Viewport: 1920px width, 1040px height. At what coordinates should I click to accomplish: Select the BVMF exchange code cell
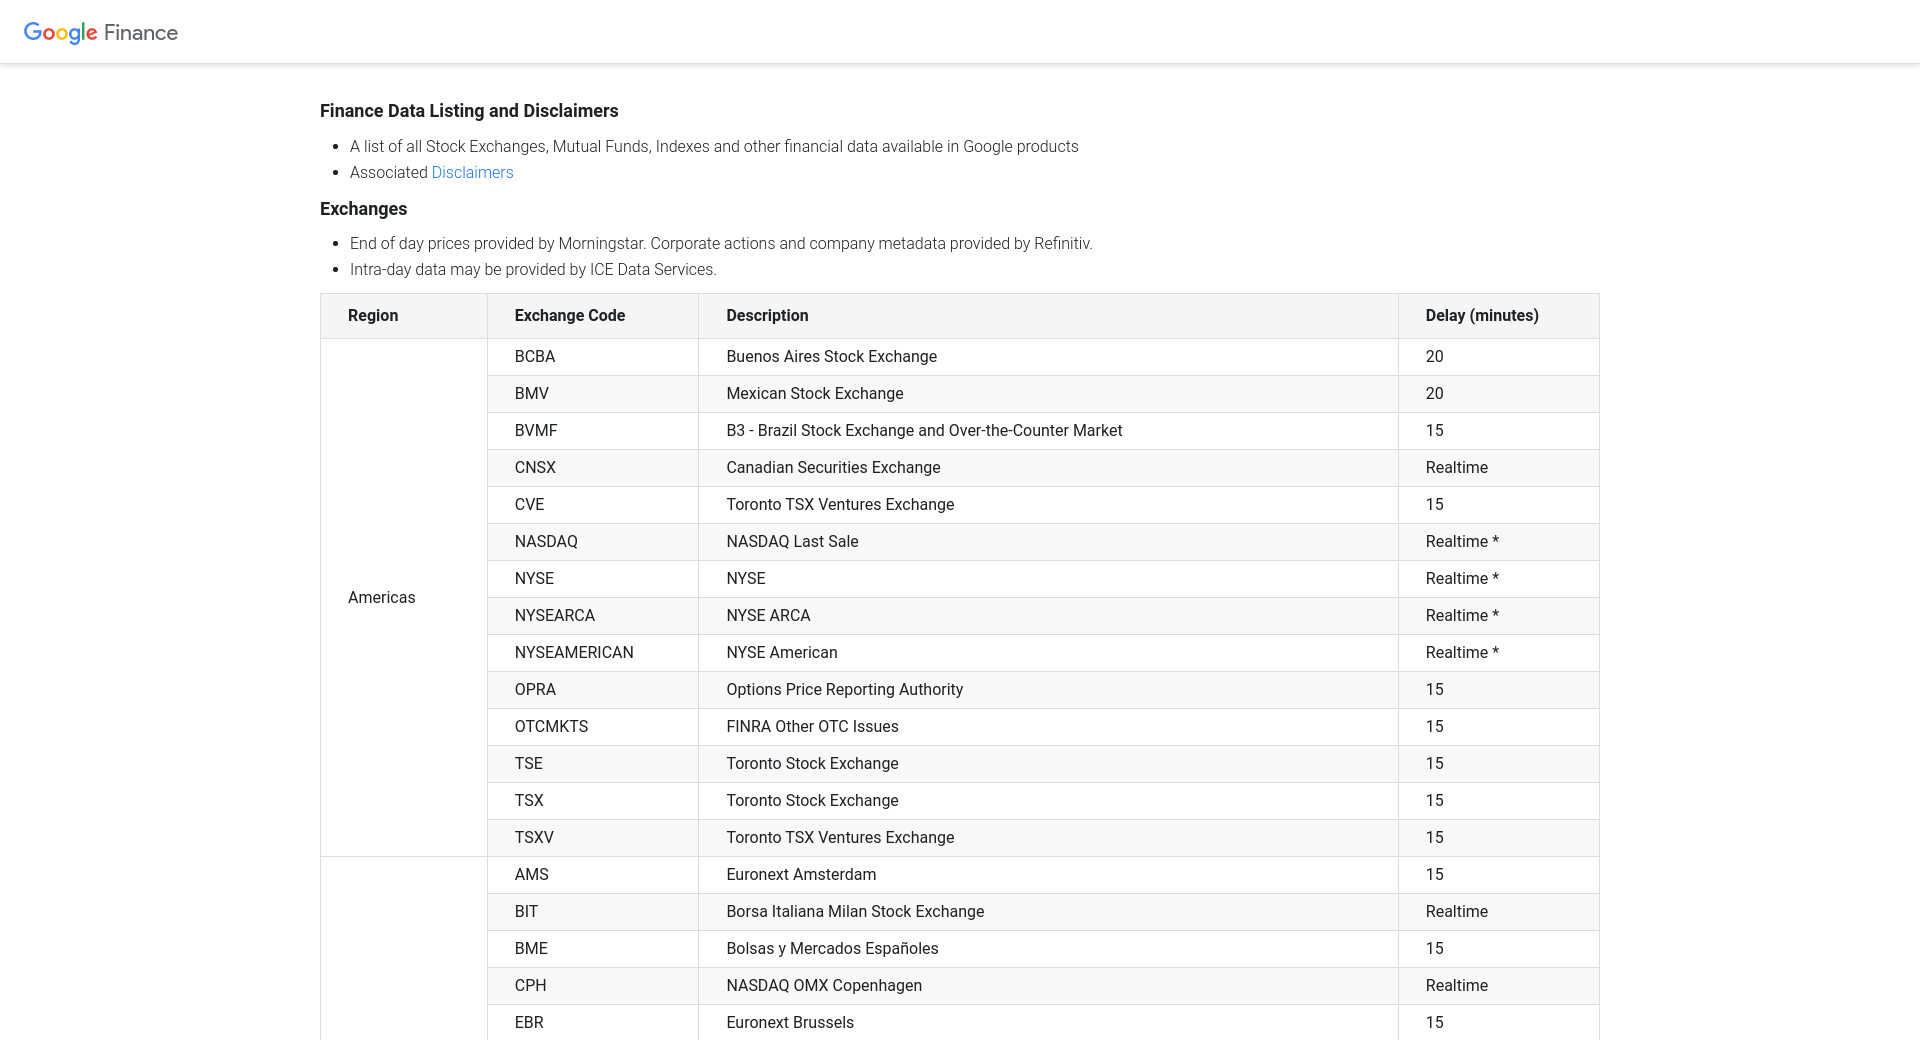536,430
